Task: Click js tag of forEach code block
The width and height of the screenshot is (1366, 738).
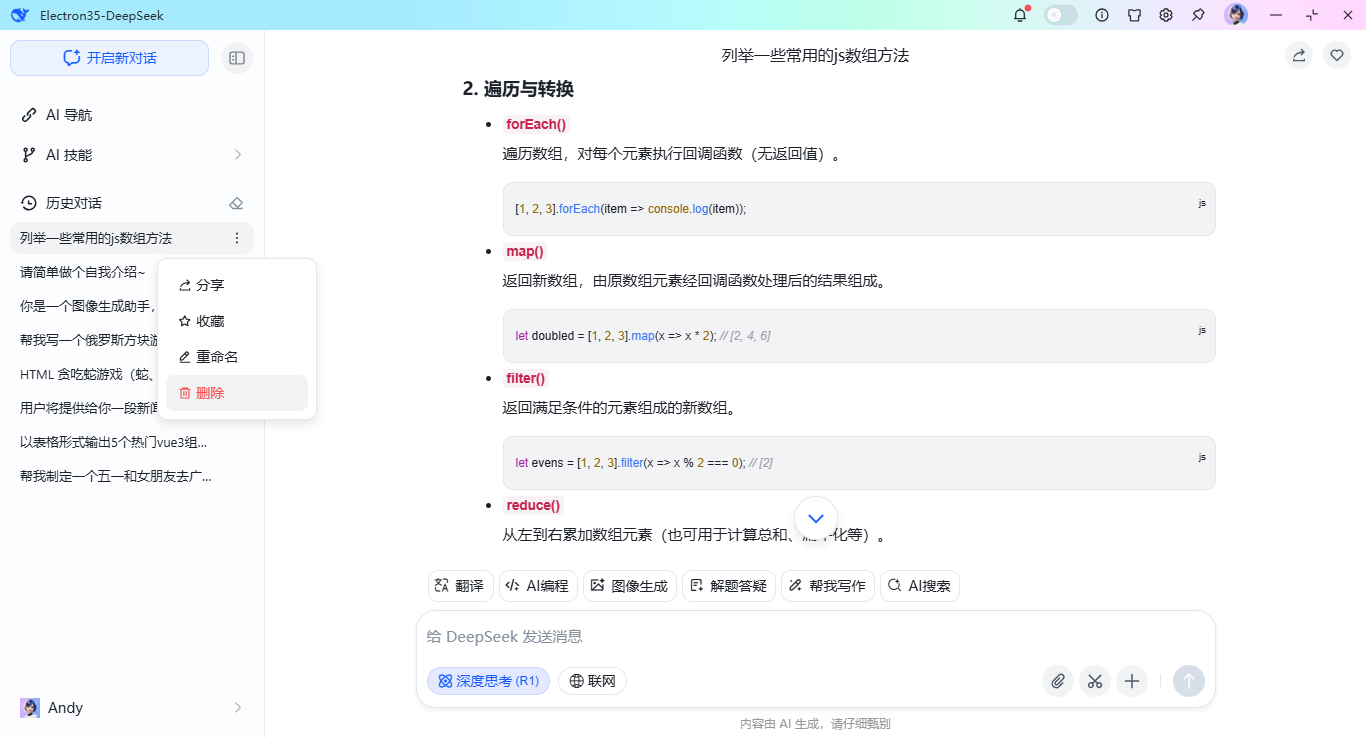Action: (x=1202, y=203)
